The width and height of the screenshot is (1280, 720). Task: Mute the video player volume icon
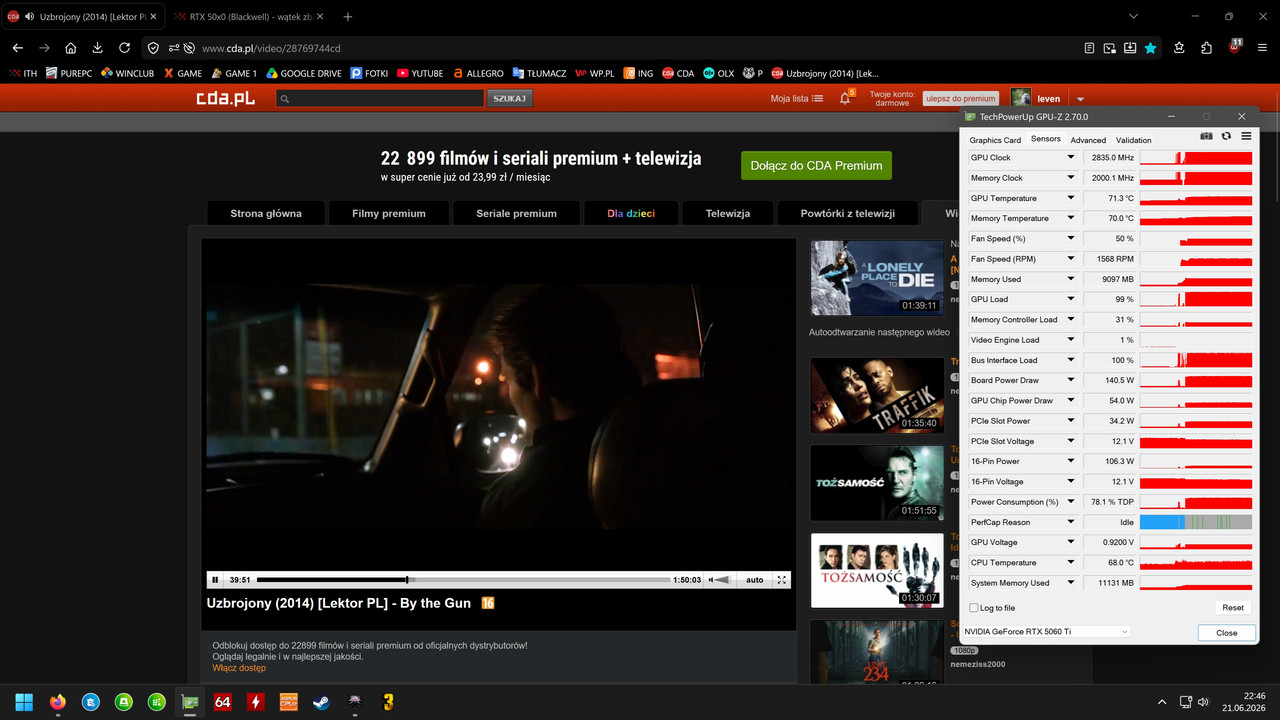(713, 580)
